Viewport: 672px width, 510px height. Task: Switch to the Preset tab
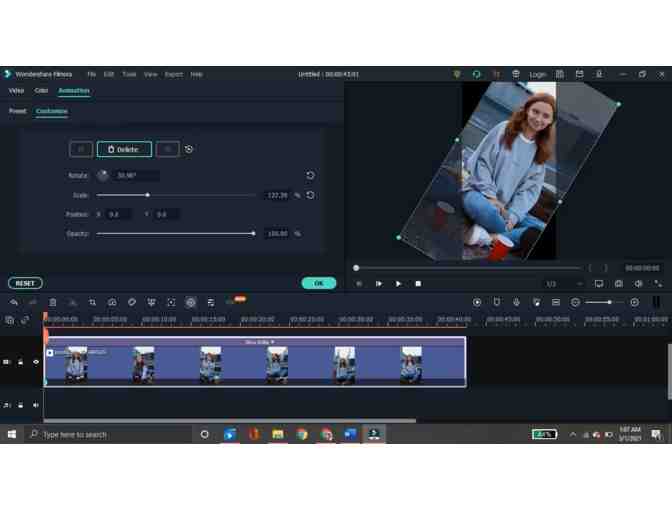pos(18,111)
